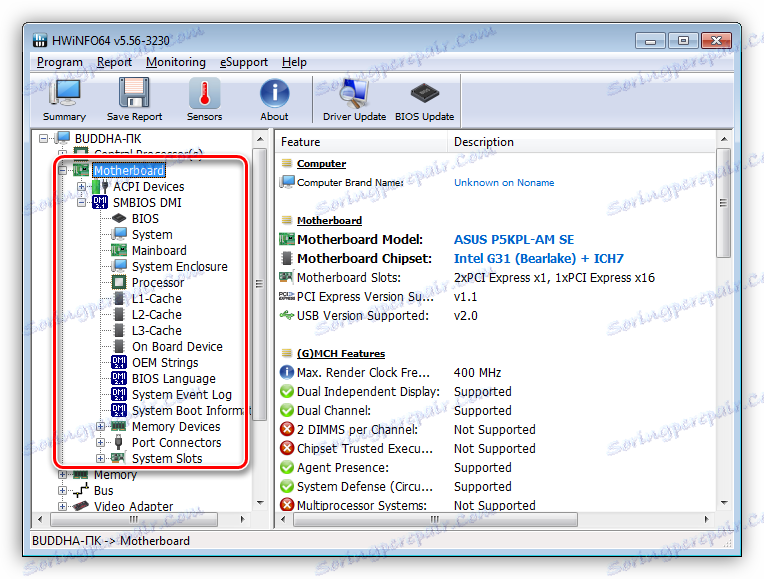Viewport: 764px width, 579px height.
Task: Click details pane vertical scrollbar down arrow
Action: tap(724, 503)
